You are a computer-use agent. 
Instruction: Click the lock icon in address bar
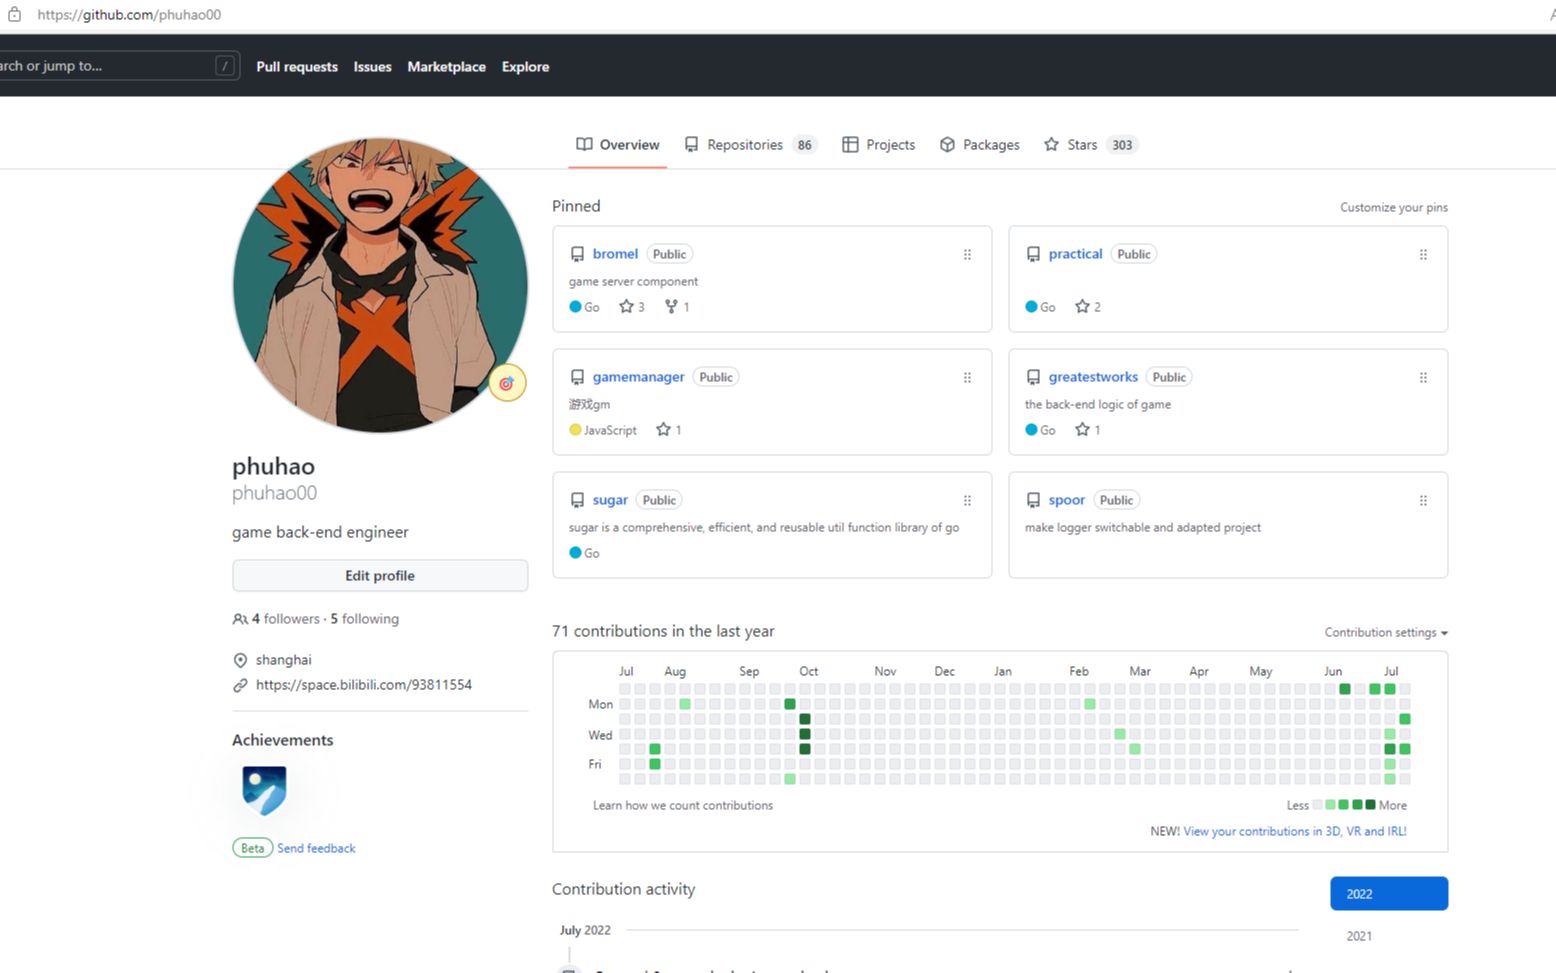point(14,14)
